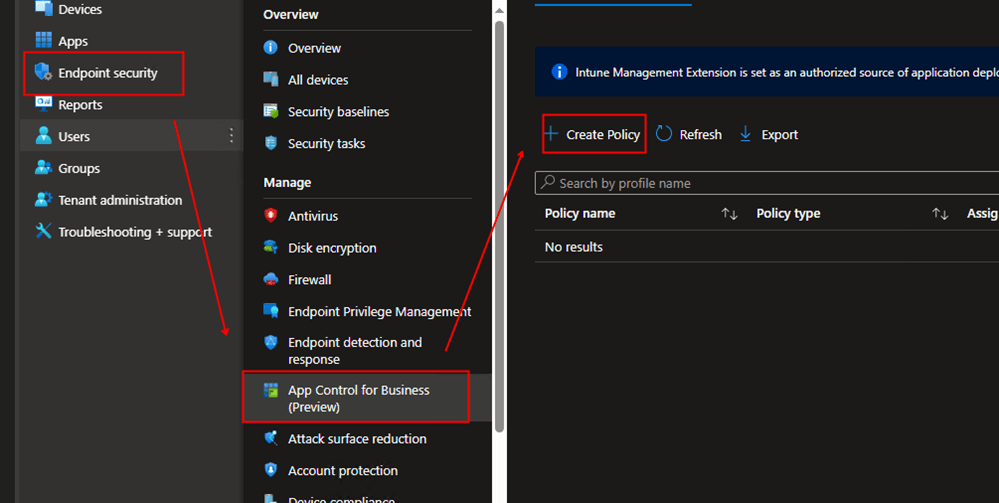Click the Policy type column header
999x503 pixels.
coord(788,214)
